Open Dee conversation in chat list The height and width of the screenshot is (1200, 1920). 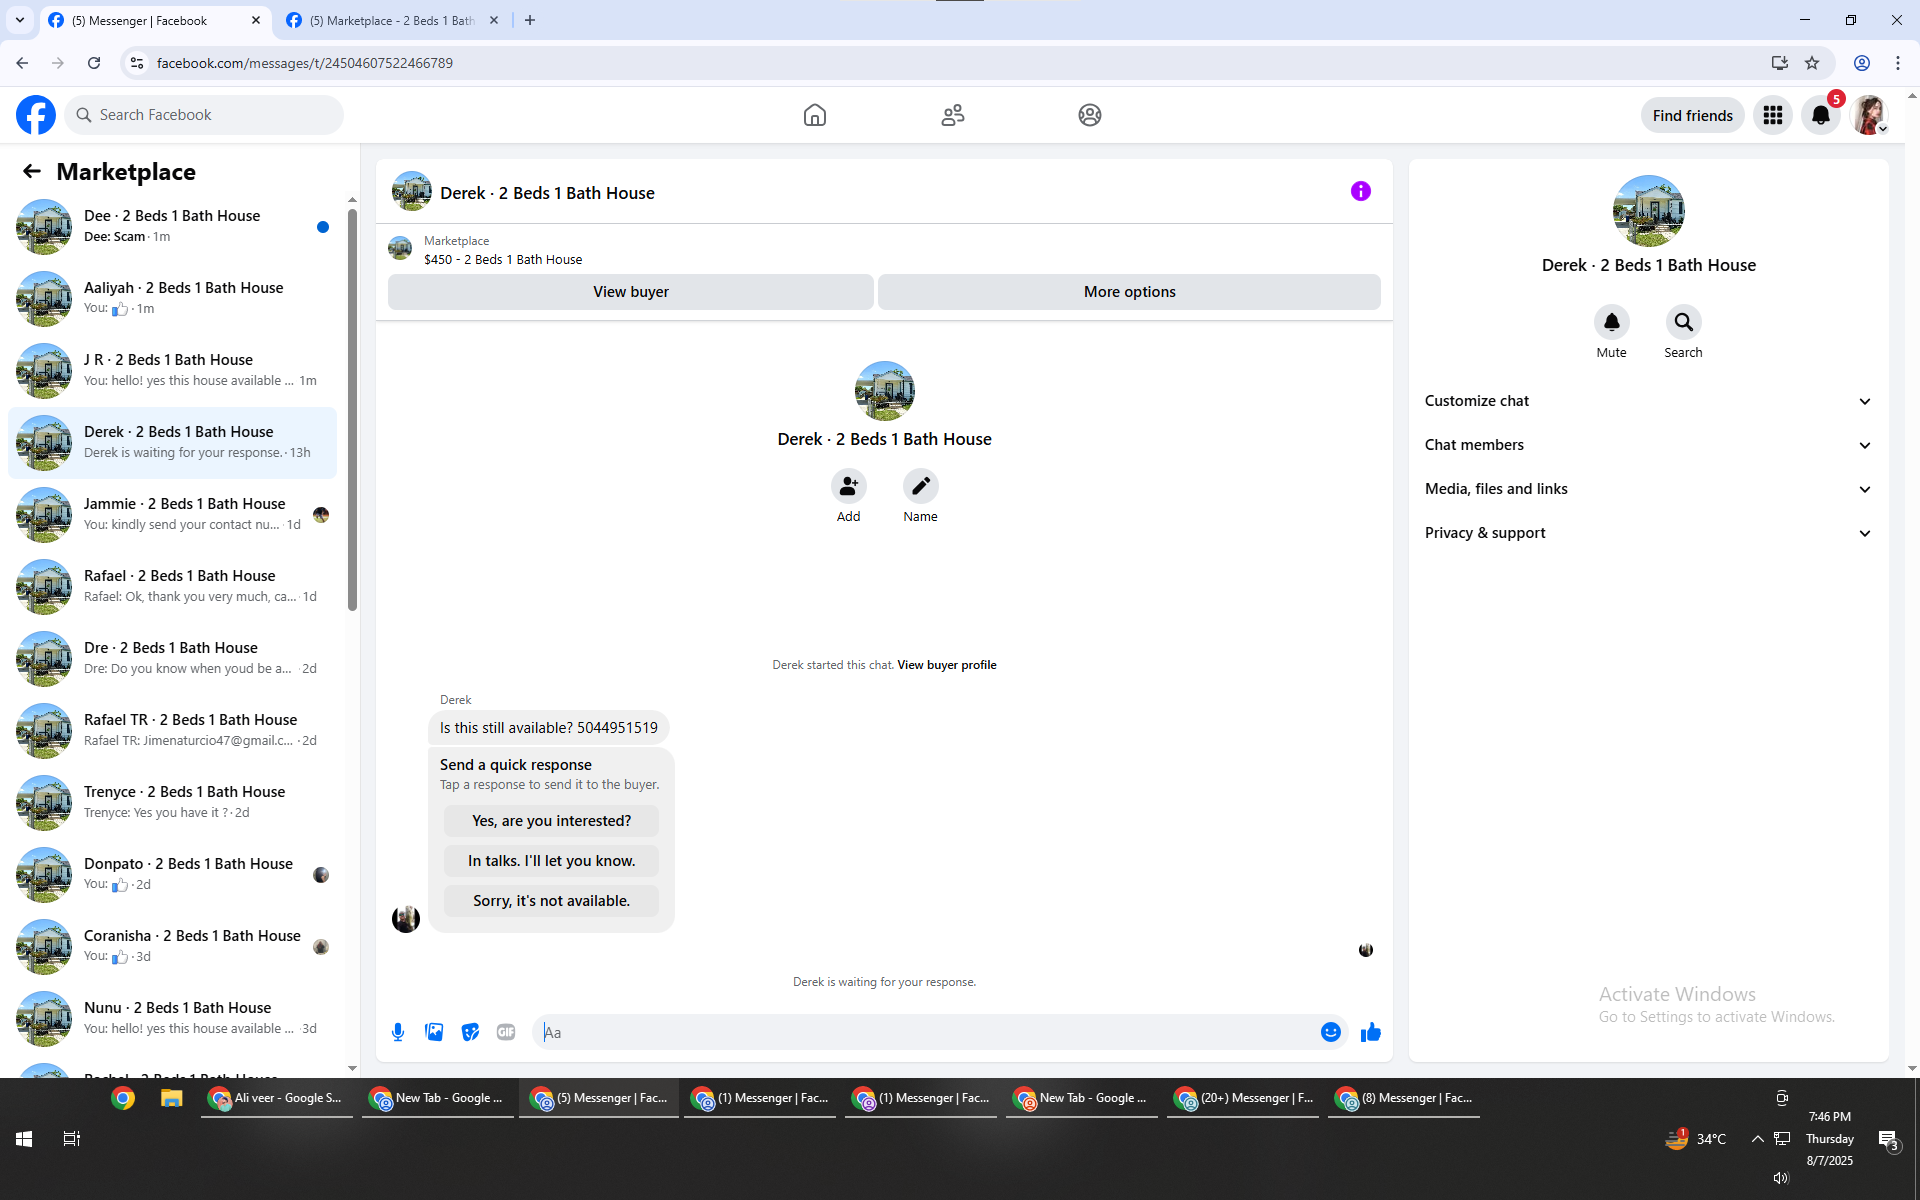point(172,226)
